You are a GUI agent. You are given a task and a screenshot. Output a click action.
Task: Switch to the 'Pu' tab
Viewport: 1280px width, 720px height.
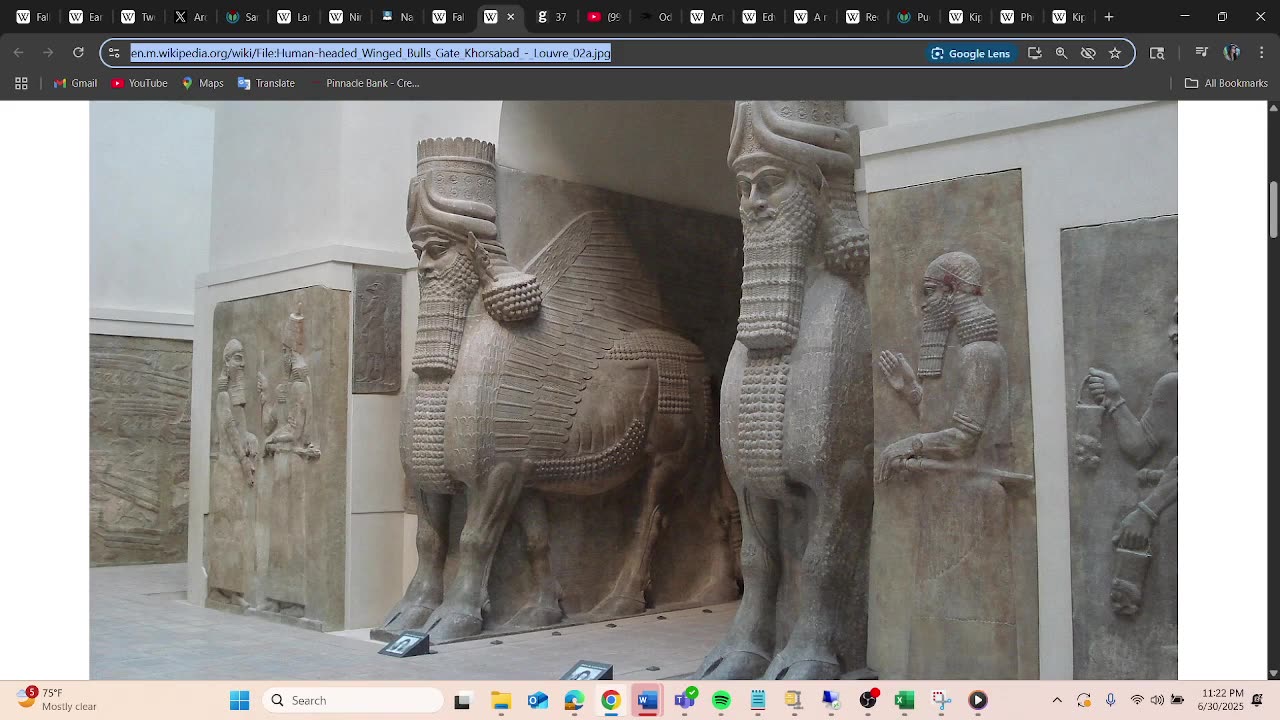(x=914, y=17)
